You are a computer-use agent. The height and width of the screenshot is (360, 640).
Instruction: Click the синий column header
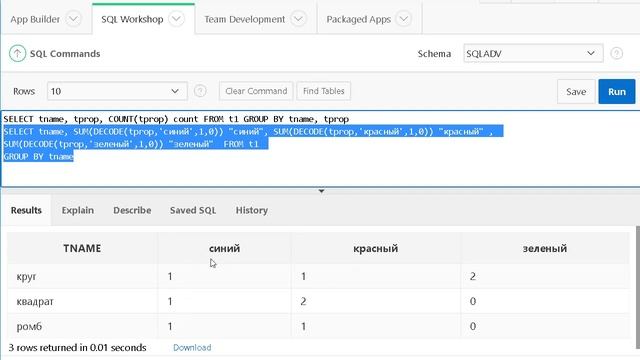[x=224, y=248]
